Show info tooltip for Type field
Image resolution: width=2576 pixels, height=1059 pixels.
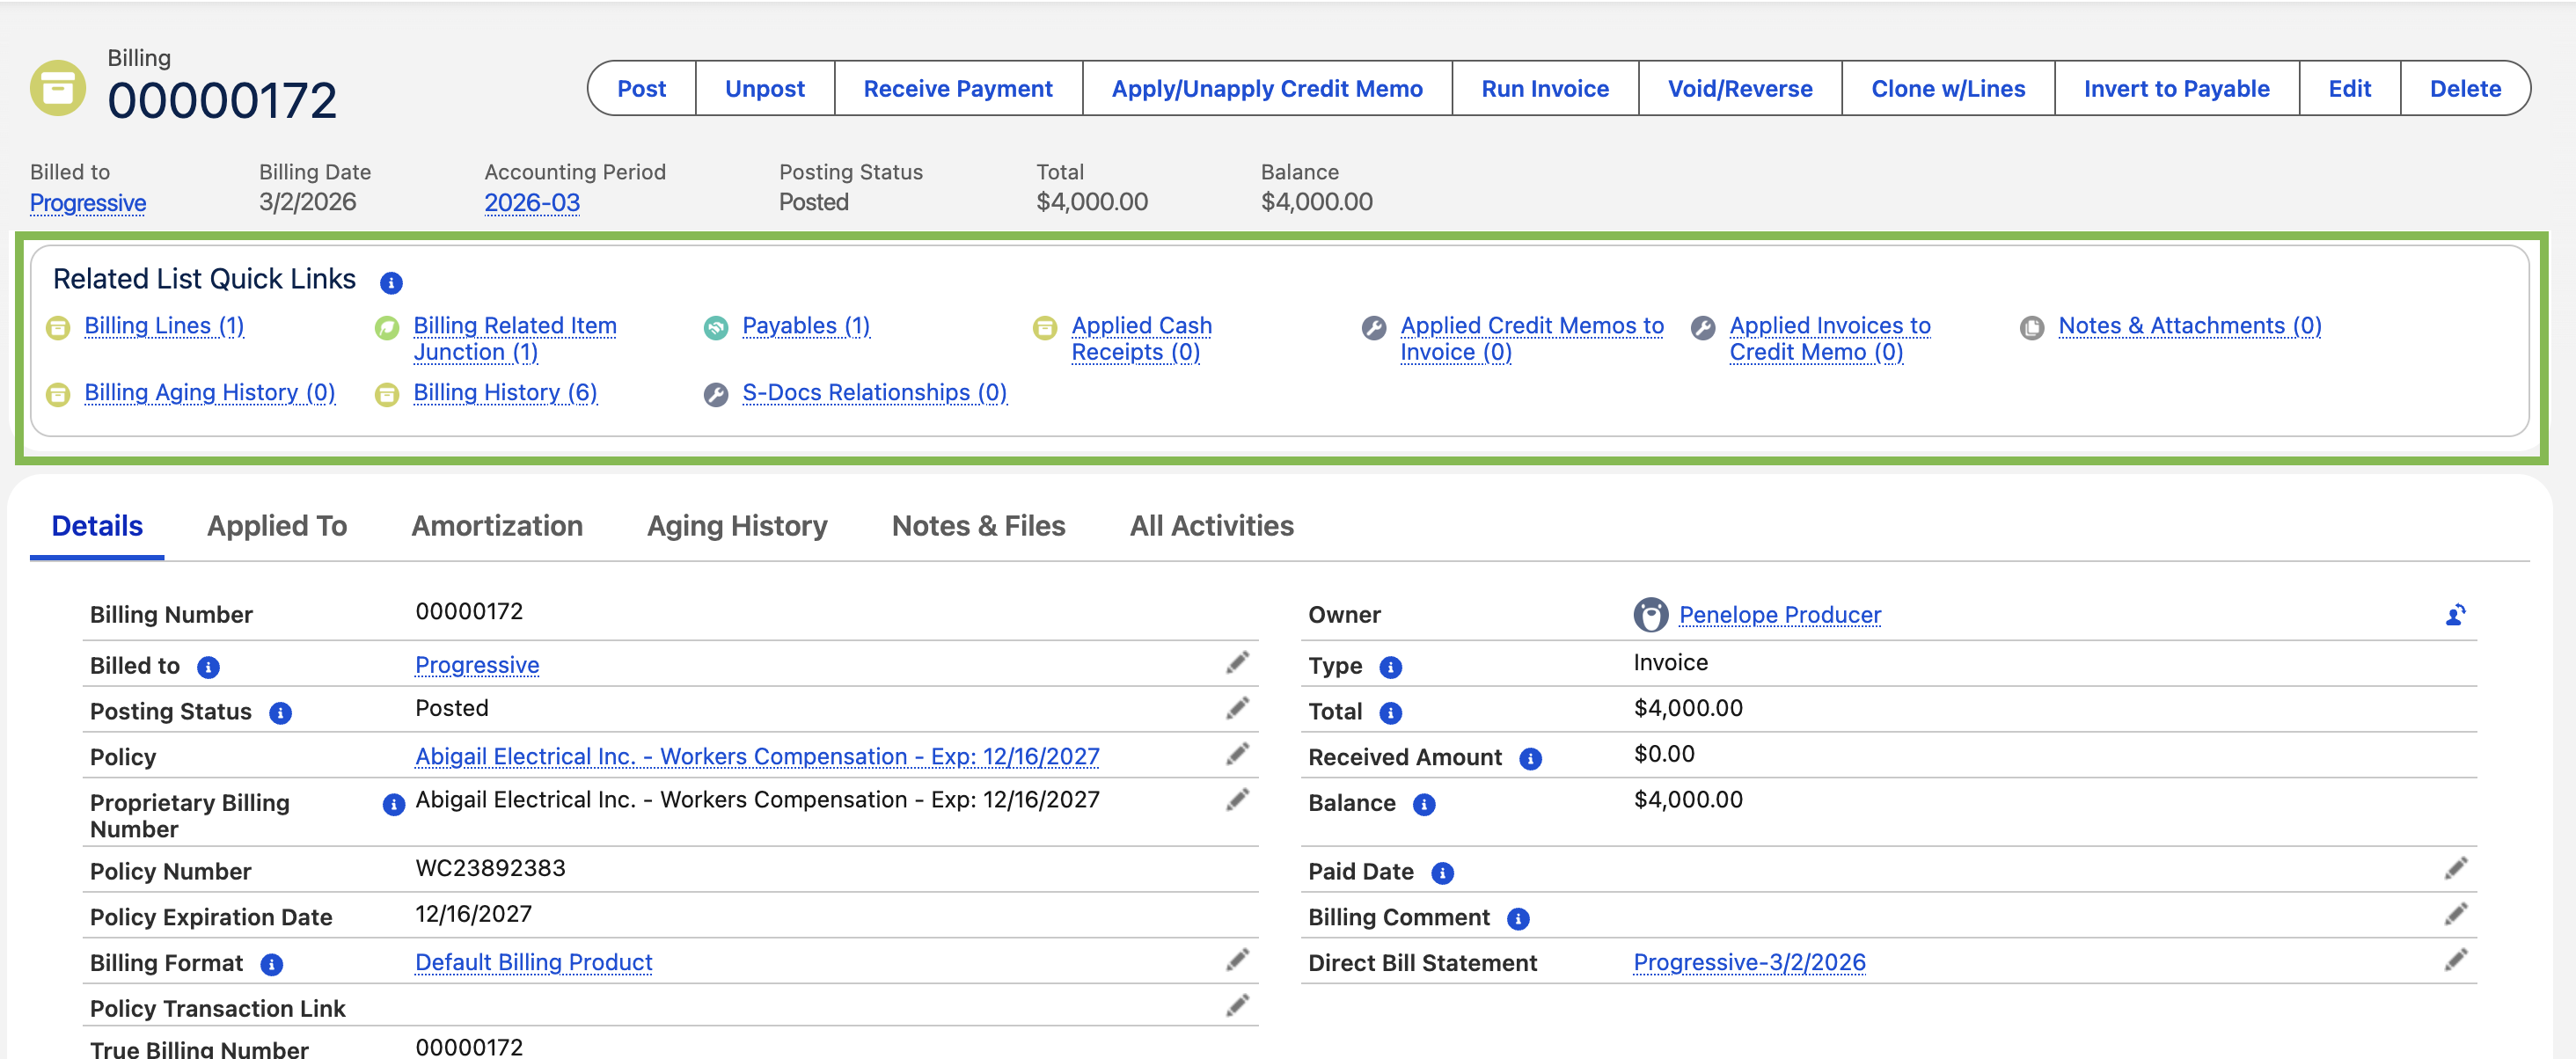click(1390, 667)
